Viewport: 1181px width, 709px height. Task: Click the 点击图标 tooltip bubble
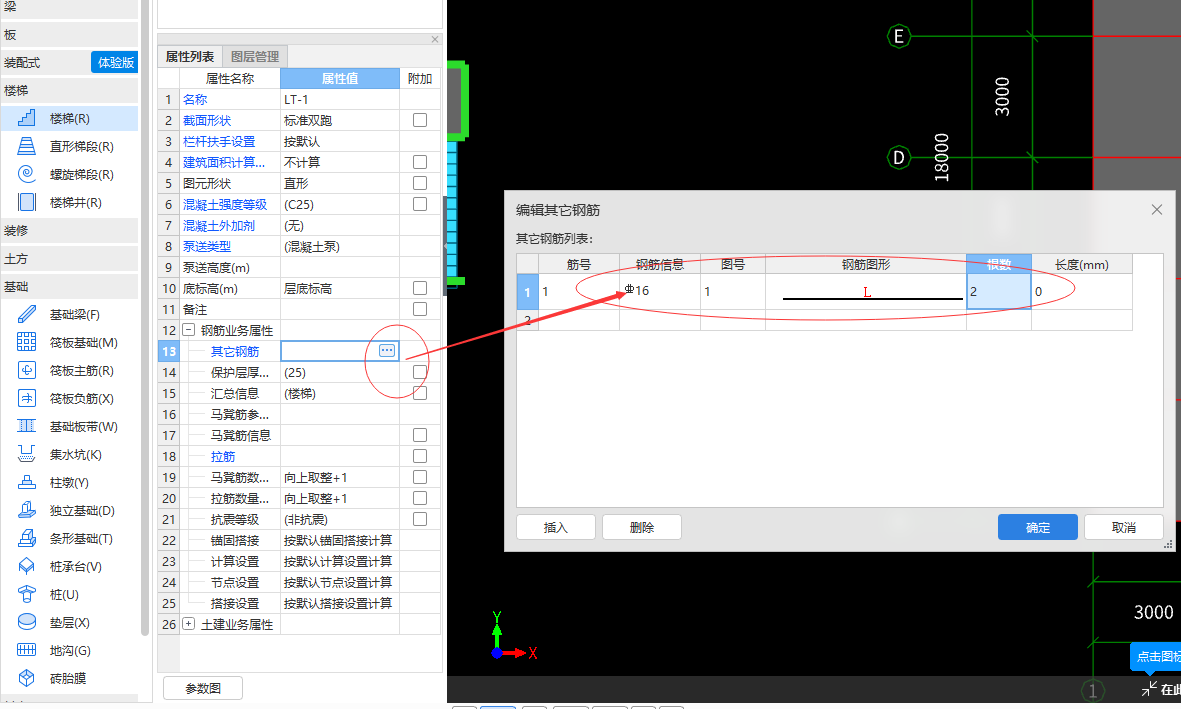[1156, 656]
